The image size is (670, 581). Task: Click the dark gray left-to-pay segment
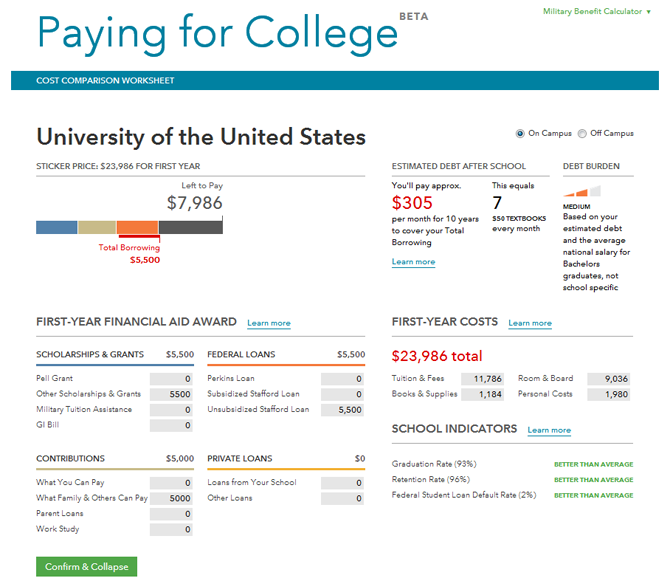191,227
